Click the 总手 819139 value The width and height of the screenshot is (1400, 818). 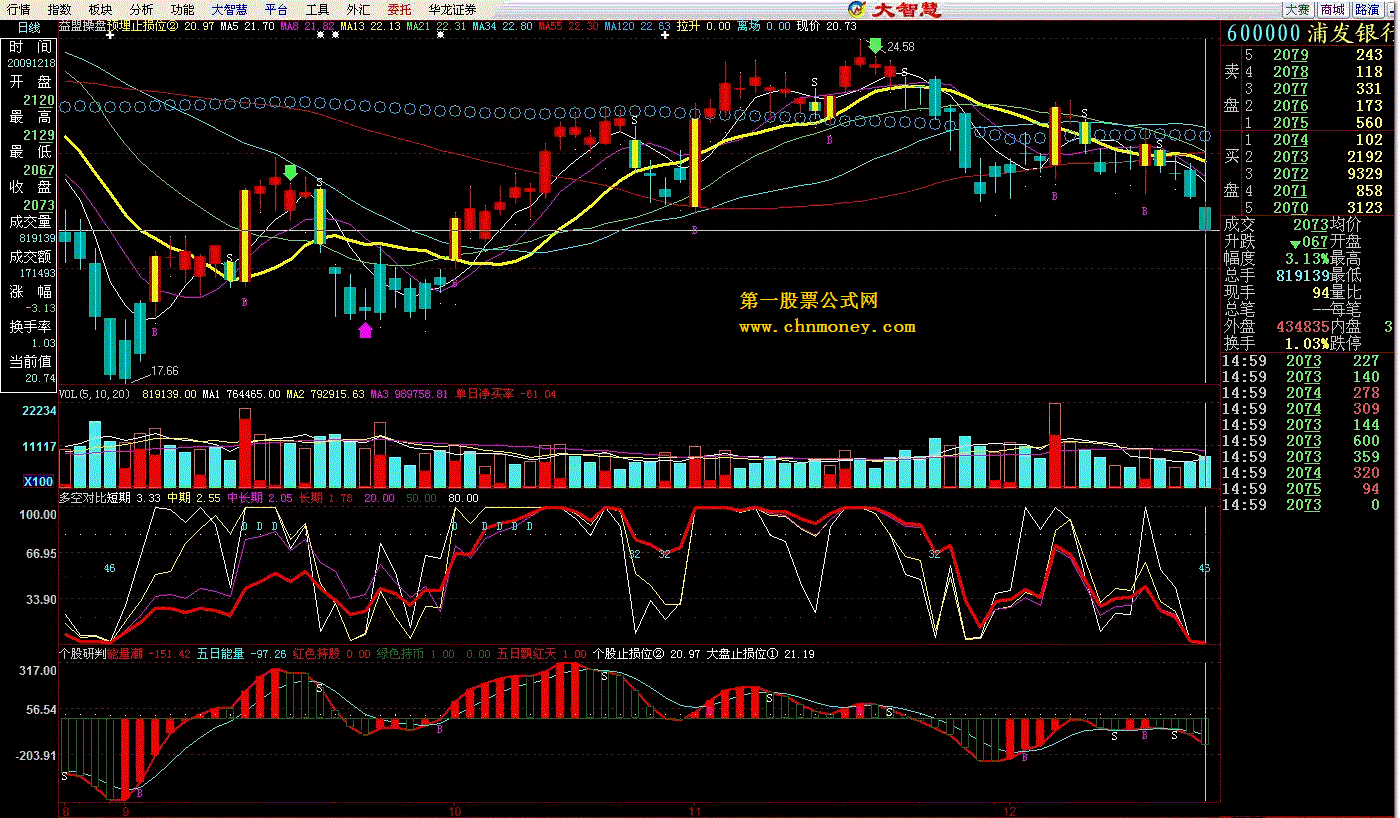coord(1301,275)
